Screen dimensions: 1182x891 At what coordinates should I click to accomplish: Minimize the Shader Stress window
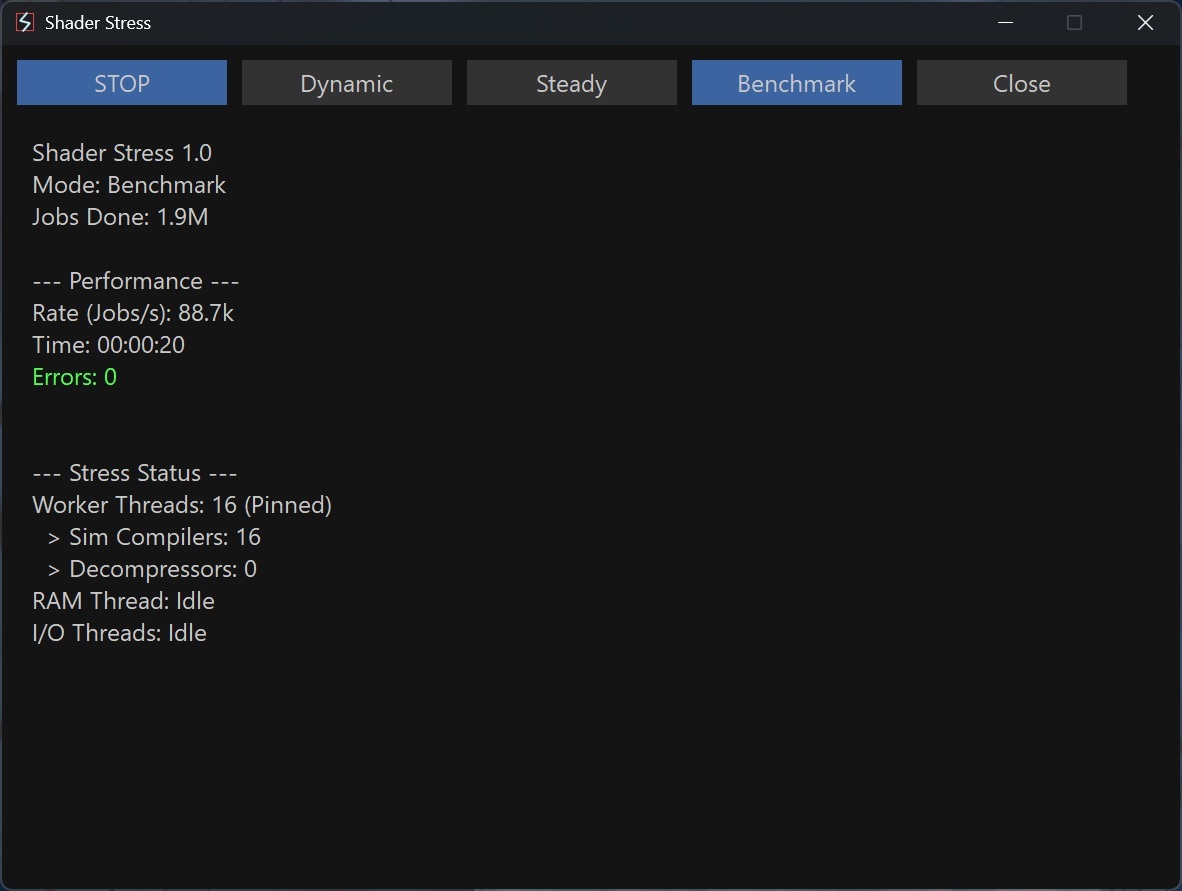tap(1006, 22)
